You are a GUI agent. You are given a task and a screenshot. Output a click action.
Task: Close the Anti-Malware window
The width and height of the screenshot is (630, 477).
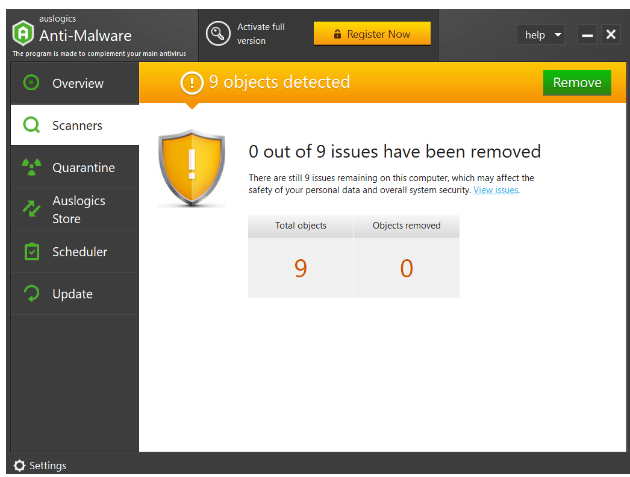tap(611, 35)
